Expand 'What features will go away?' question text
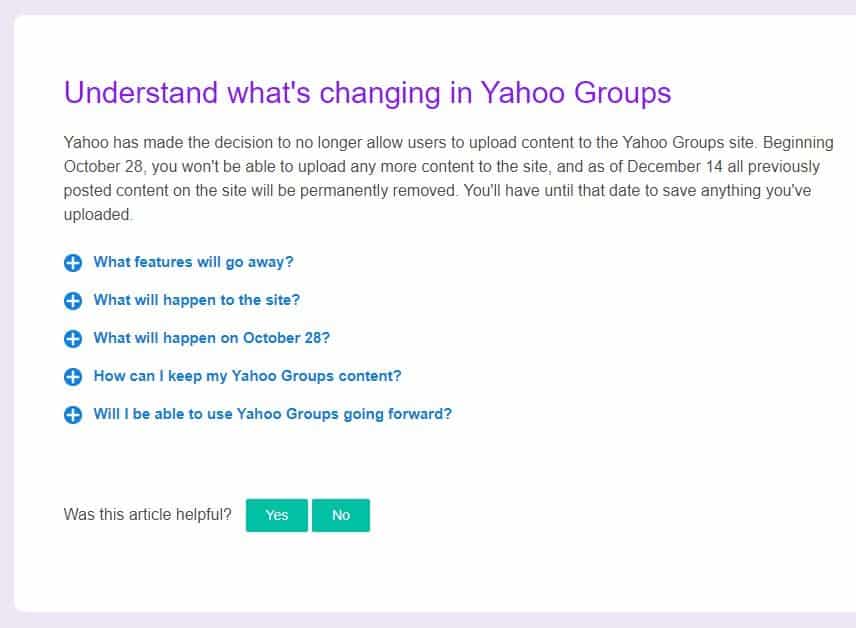The width and height of the screenshot is (856, 628). point(193,262)
